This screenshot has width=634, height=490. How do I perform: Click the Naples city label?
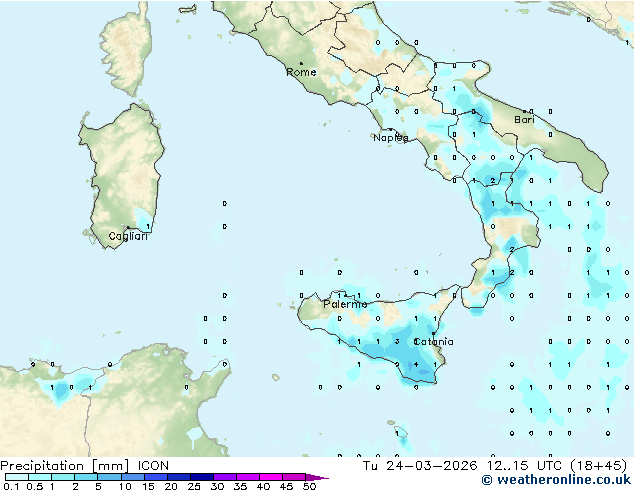391,138
